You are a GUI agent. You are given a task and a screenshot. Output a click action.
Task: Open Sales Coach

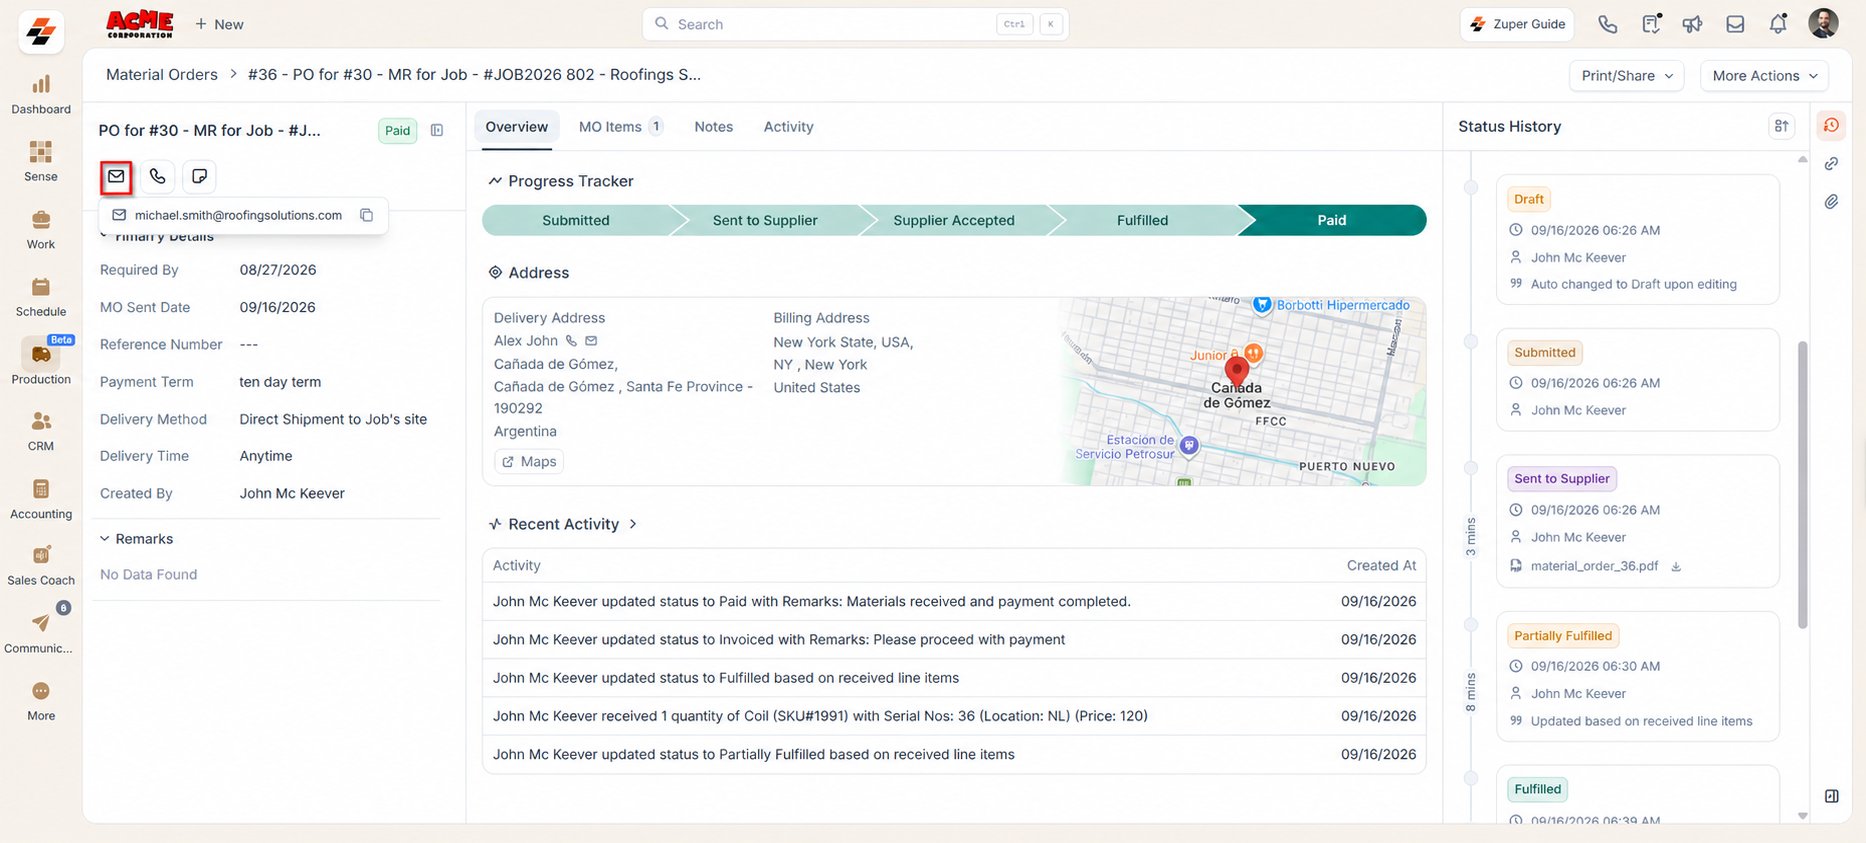[x=41, y=565]
